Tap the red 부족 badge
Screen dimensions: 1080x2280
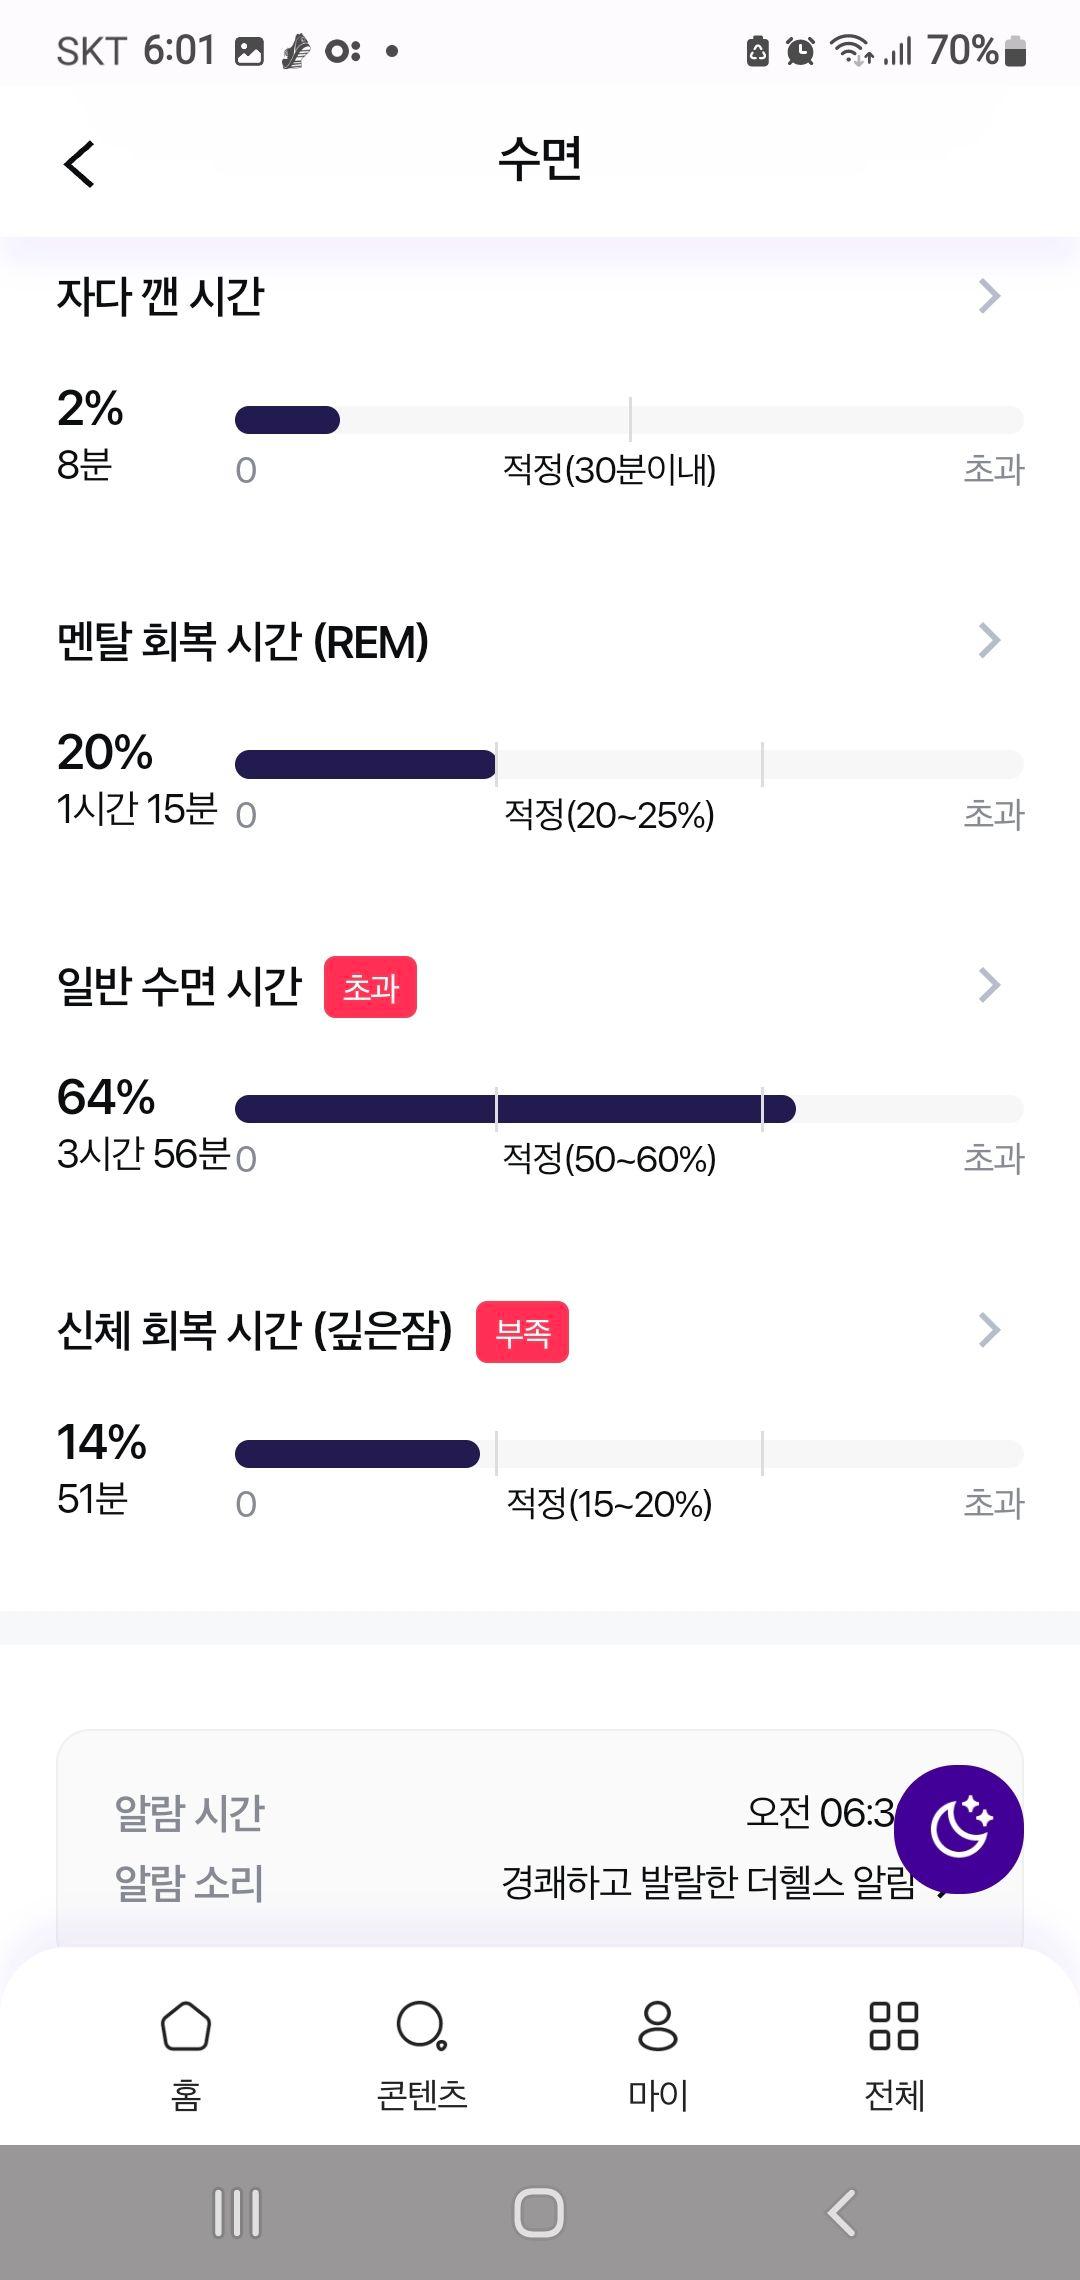(522, 1332)
